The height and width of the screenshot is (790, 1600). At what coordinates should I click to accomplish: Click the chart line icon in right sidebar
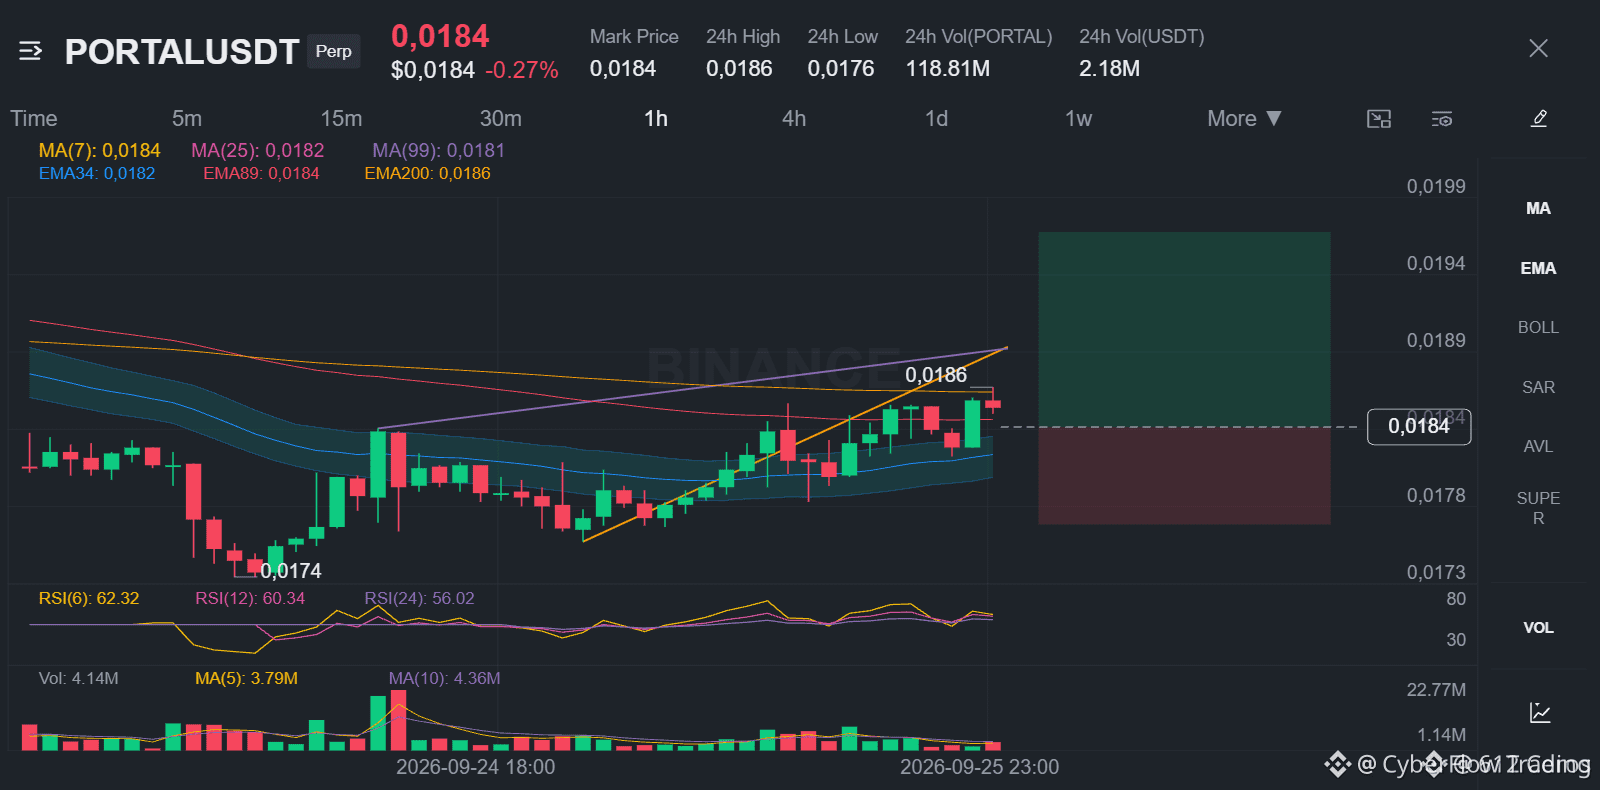tap(1540, 713)
